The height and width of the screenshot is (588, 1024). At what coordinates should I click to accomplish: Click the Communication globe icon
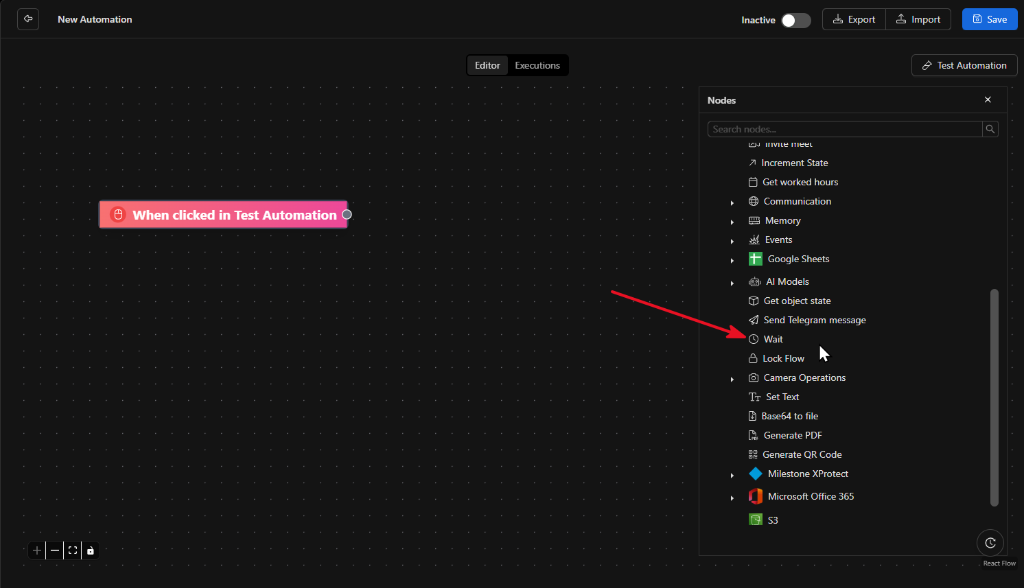coord(754,201)
